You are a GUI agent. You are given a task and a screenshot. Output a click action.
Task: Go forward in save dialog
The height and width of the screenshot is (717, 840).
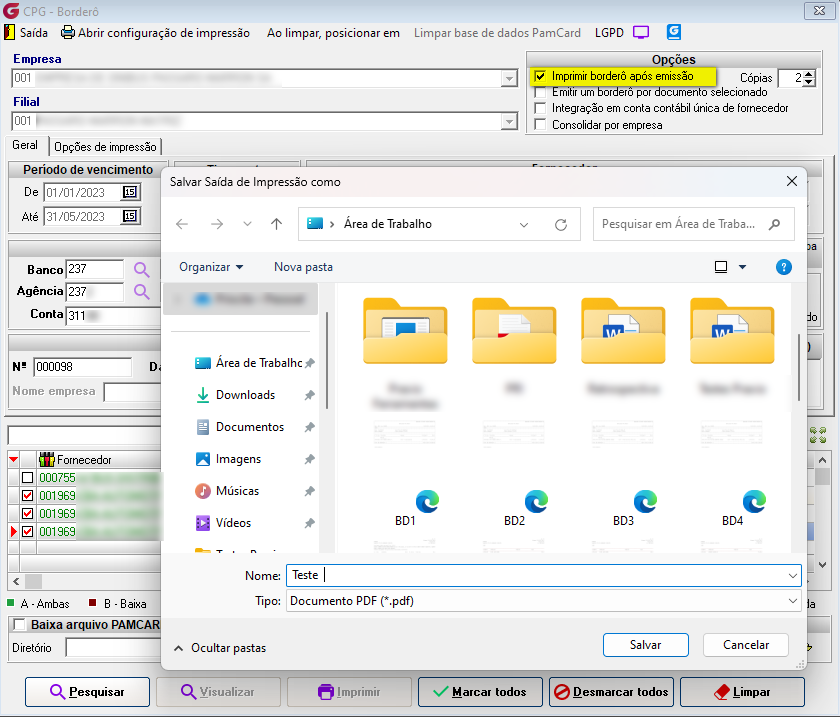(217, 224)
